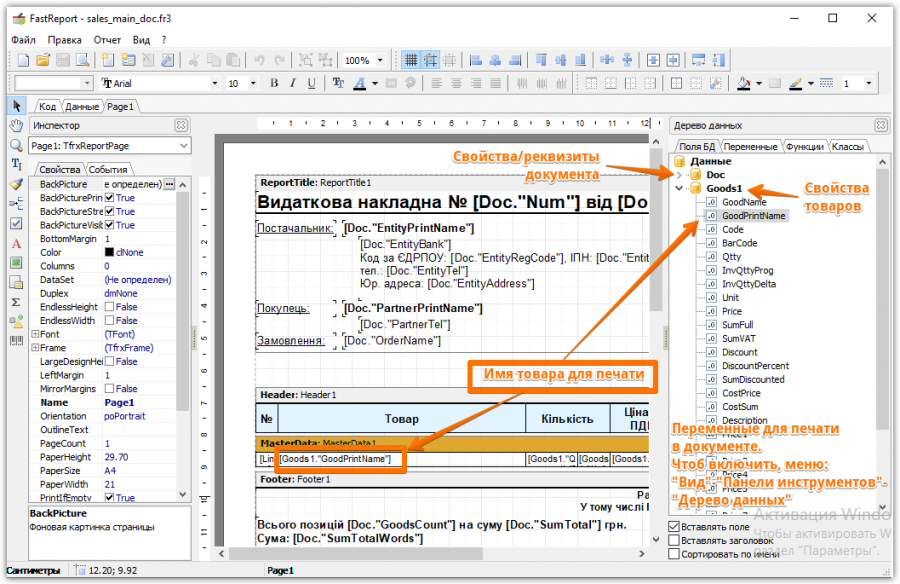The height and width of the screenshot is (584, 900).
Task: Add a new dialog form icon
Action: 129,60
